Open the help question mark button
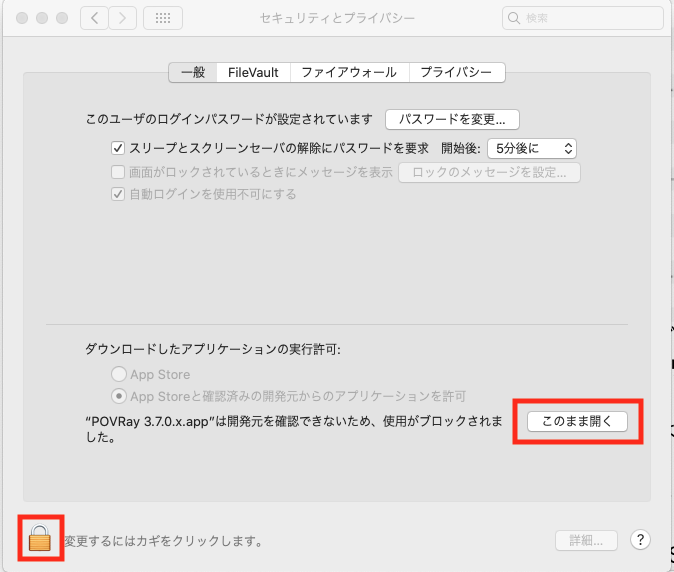 pyautogui.click(x=641, y=540)
